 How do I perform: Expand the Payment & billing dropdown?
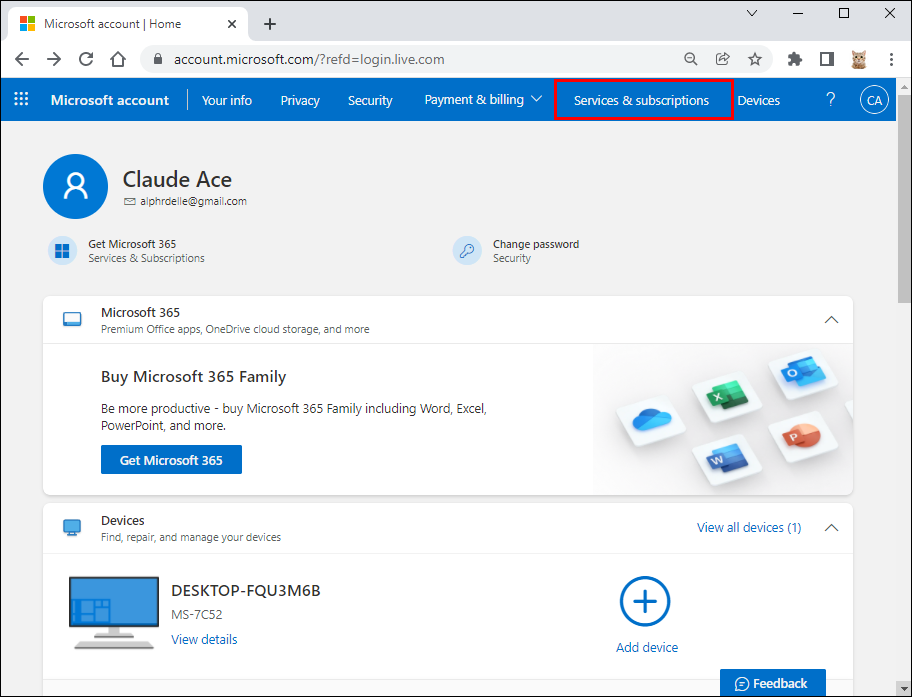point(483,100)
